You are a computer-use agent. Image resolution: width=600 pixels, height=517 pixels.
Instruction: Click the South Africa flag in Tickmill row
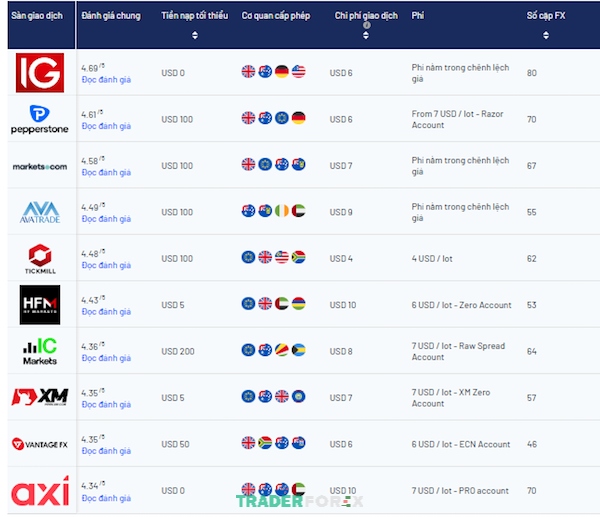tap(298, 257)
